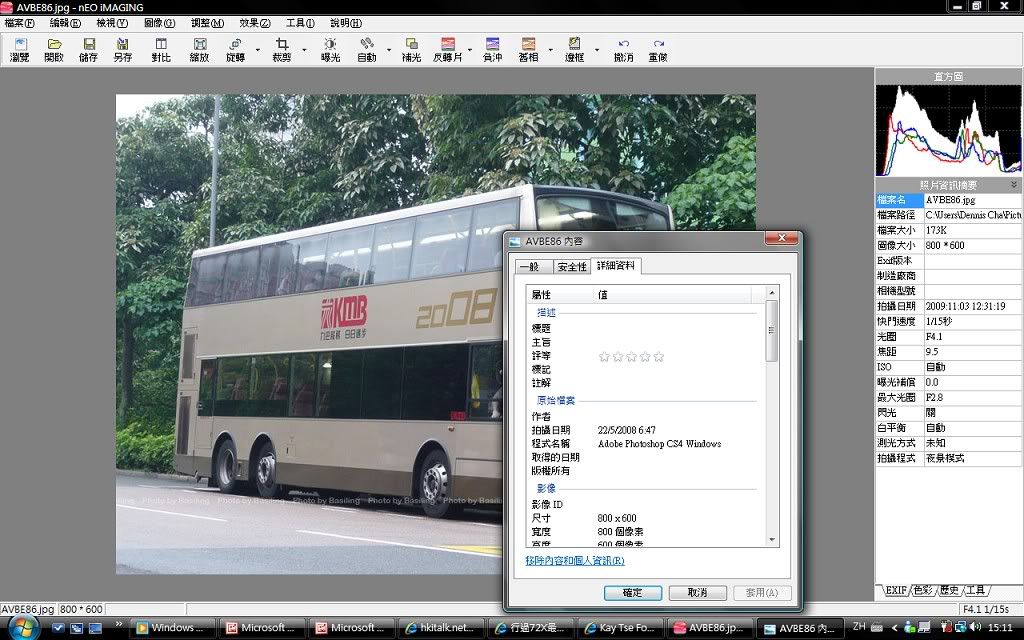Viewport: 1024px width, 640px height.
Task: Click the volume icon in system tray
Action: [976, 627]
